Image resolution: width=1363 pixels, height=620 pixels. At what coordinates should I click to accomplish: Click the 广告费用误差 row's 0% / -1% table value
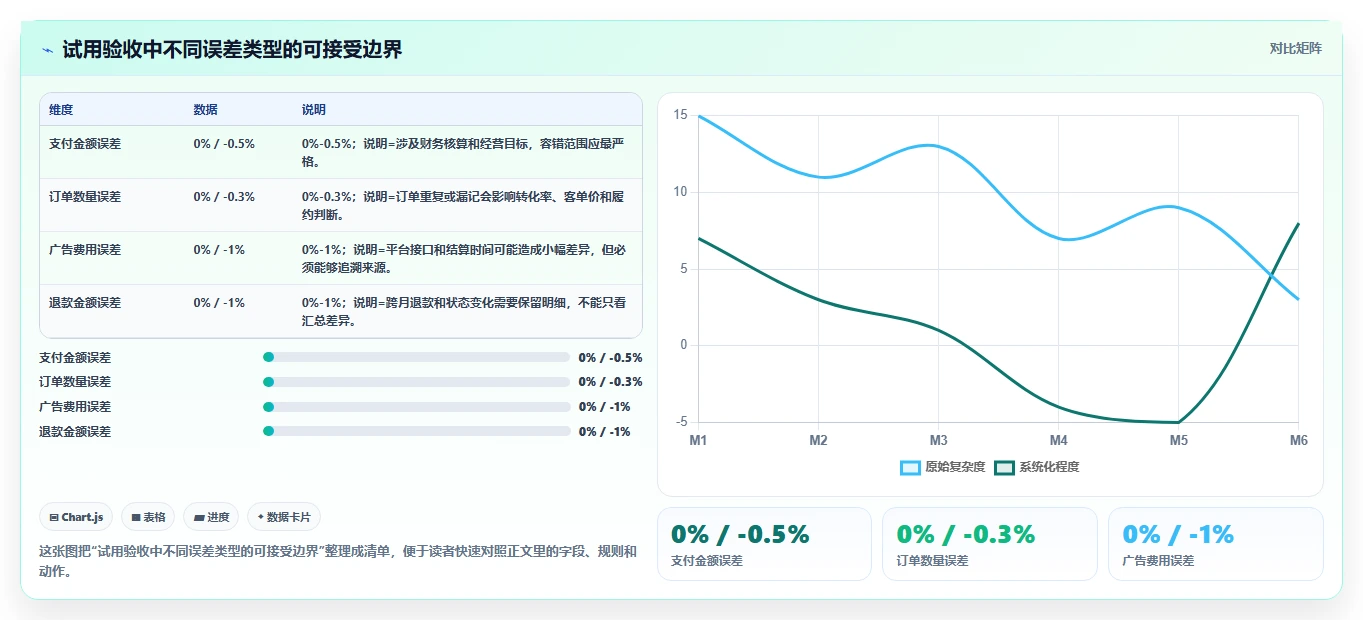click(x=219, y=250)
